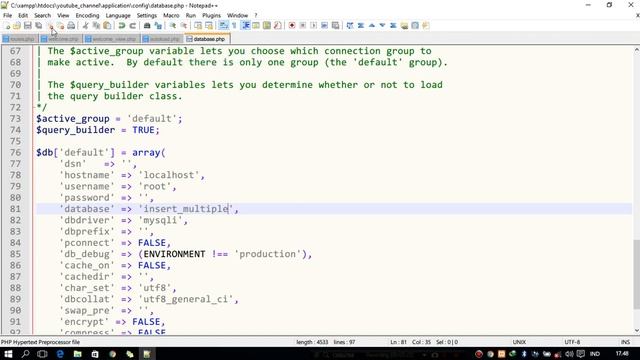The image size is (640, 360).
Task: Open the View menu
Action: pyautogui.click(x=63, y=16)
